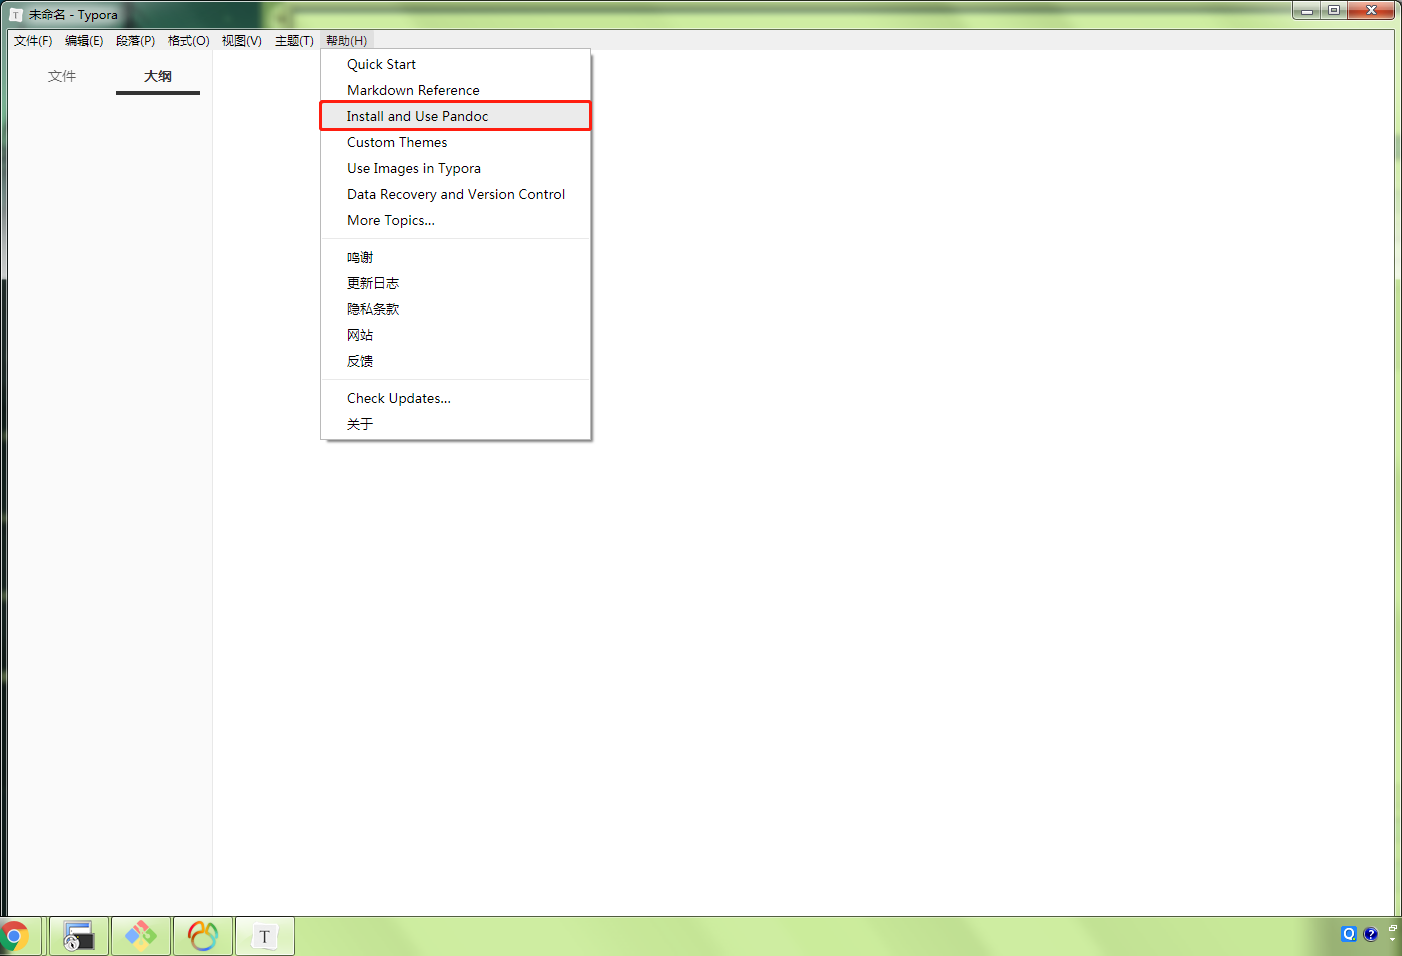1402x956 pixels.
Task: Open the 编辑(E) menu
Action: click(84, 41)
